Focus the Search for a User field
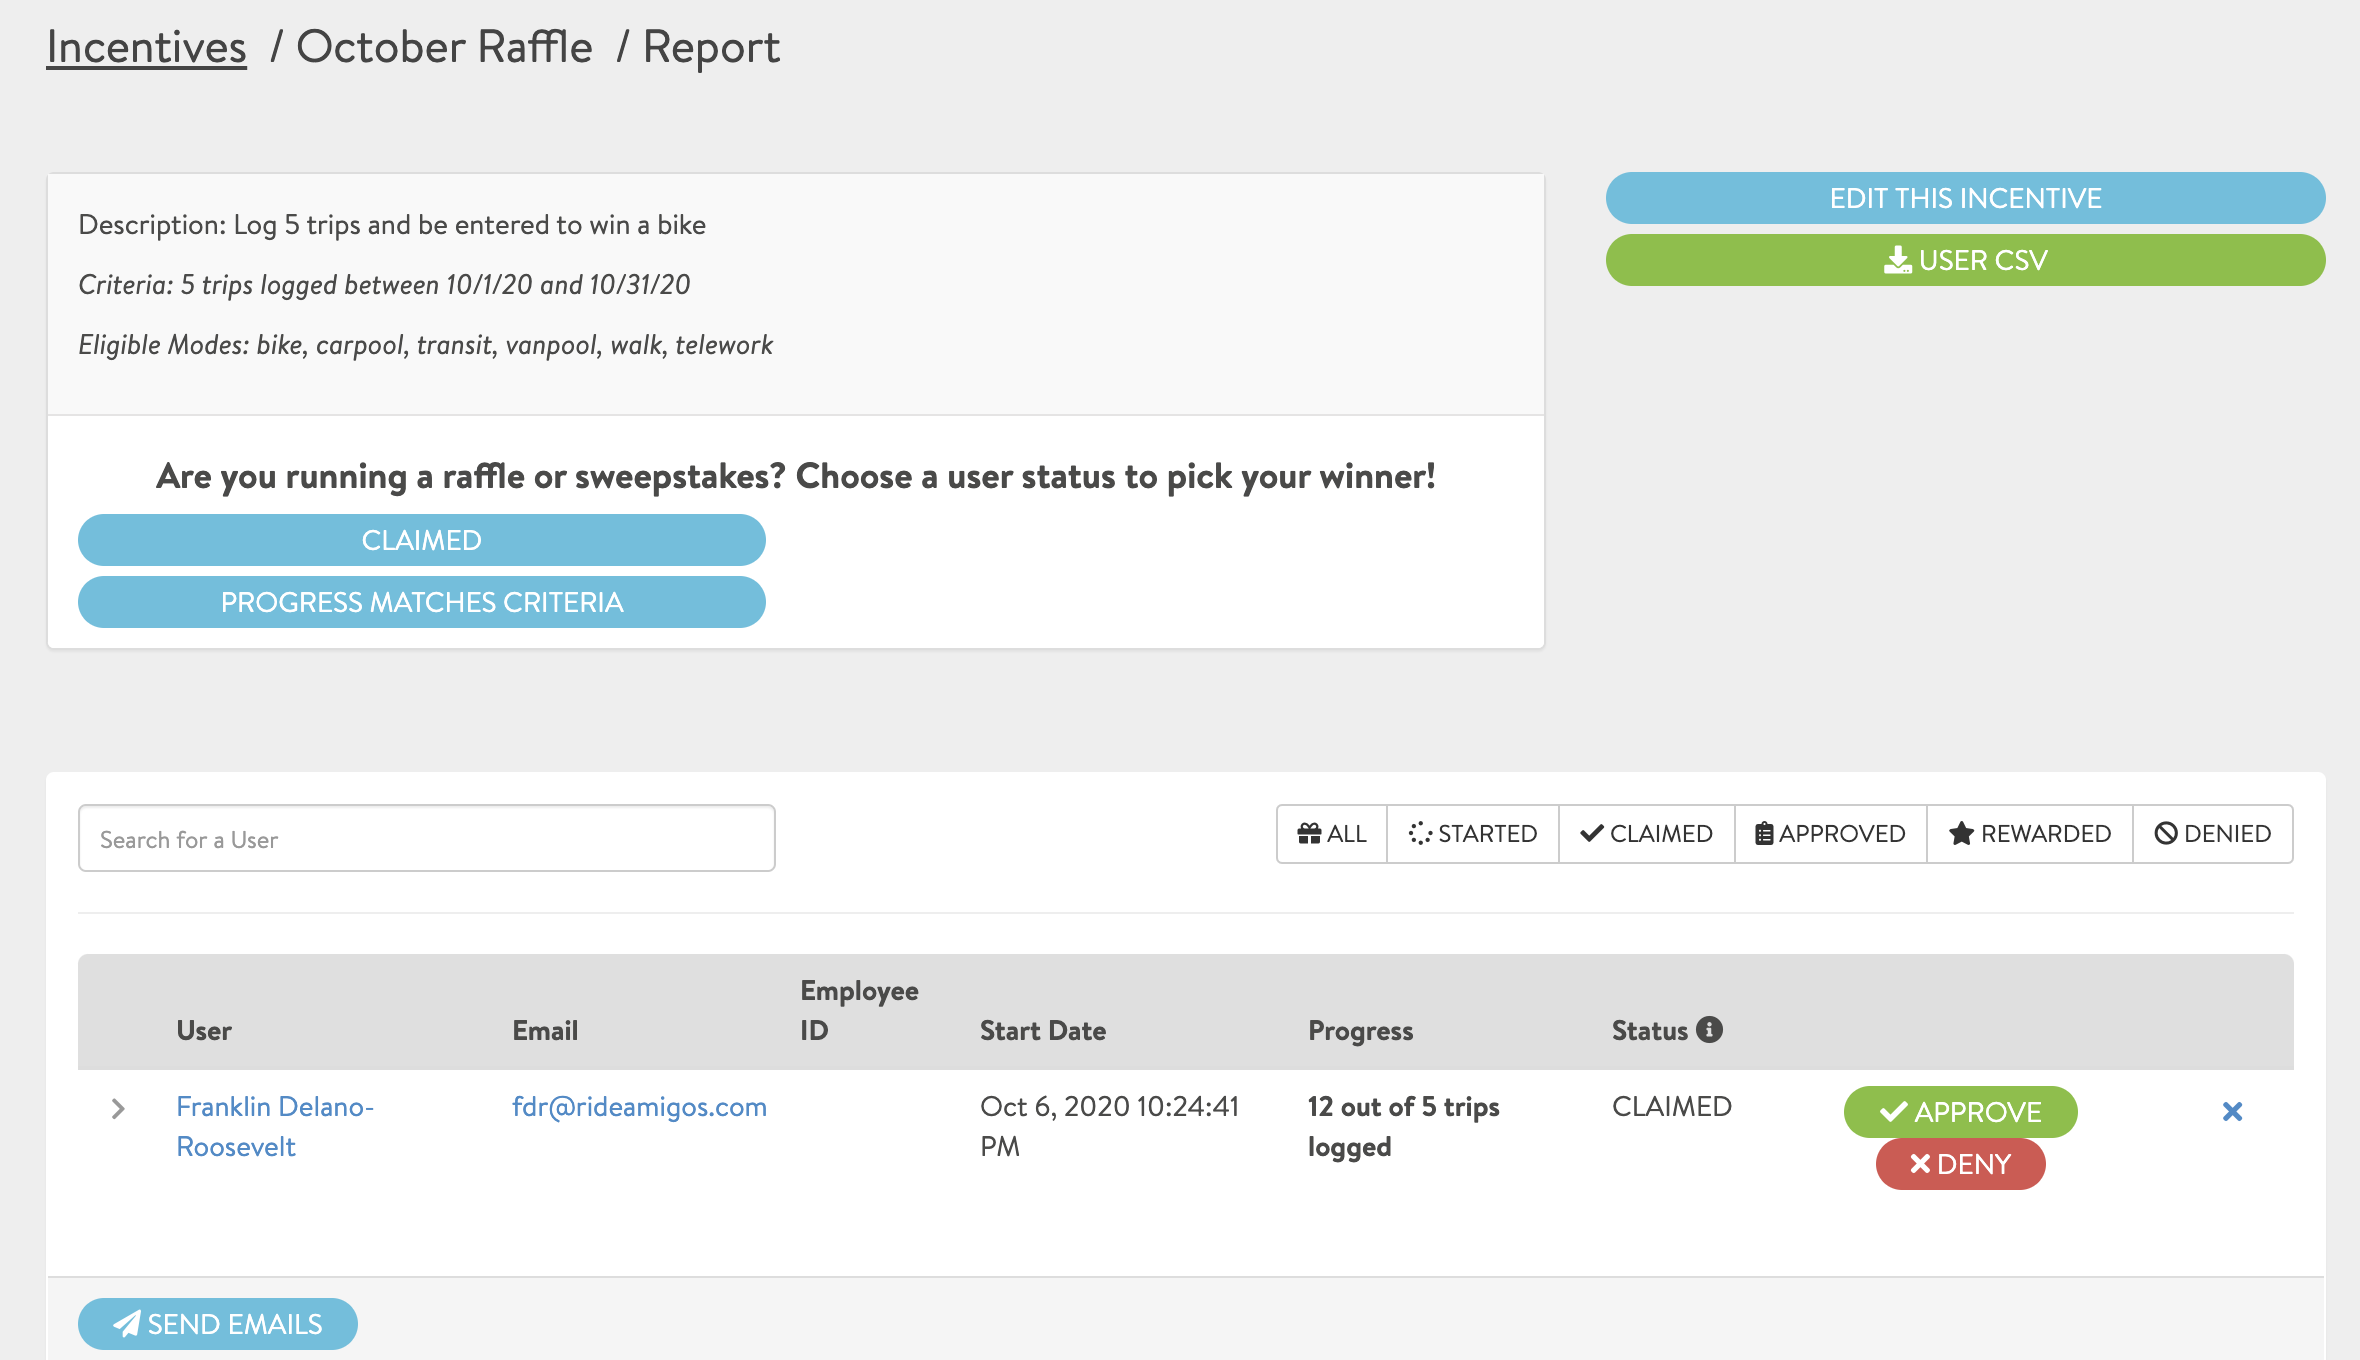Screen dimensions: 2360x1360 pyautogui.click(x=427, y=838)
